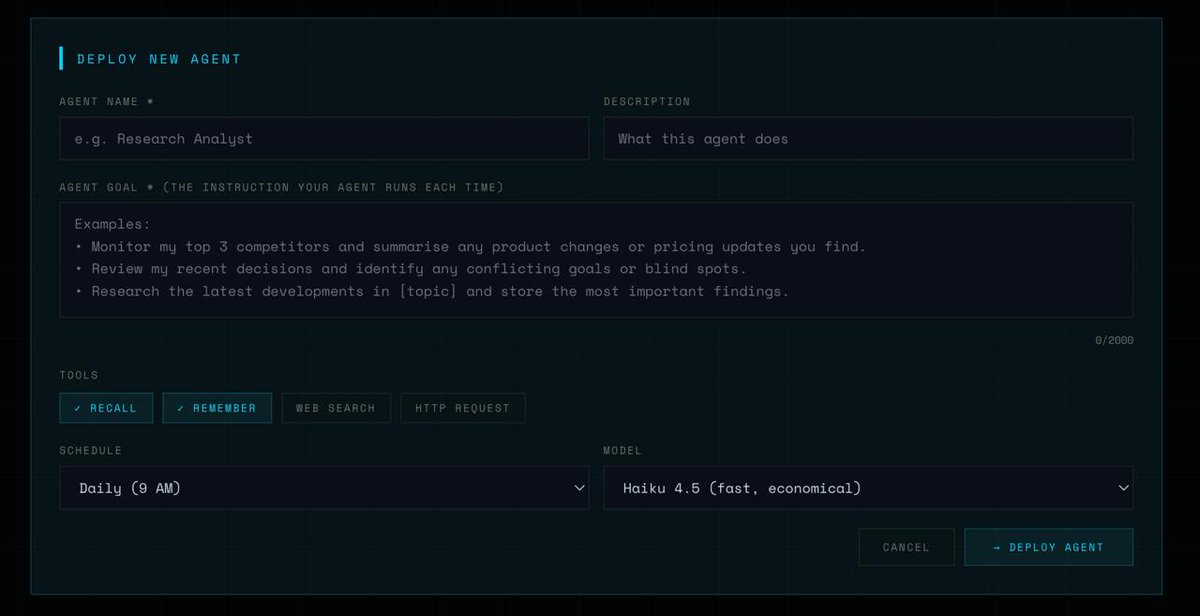Click the Description label above its field
Viewport: 1200px width, 616px height.
[647, 101]
